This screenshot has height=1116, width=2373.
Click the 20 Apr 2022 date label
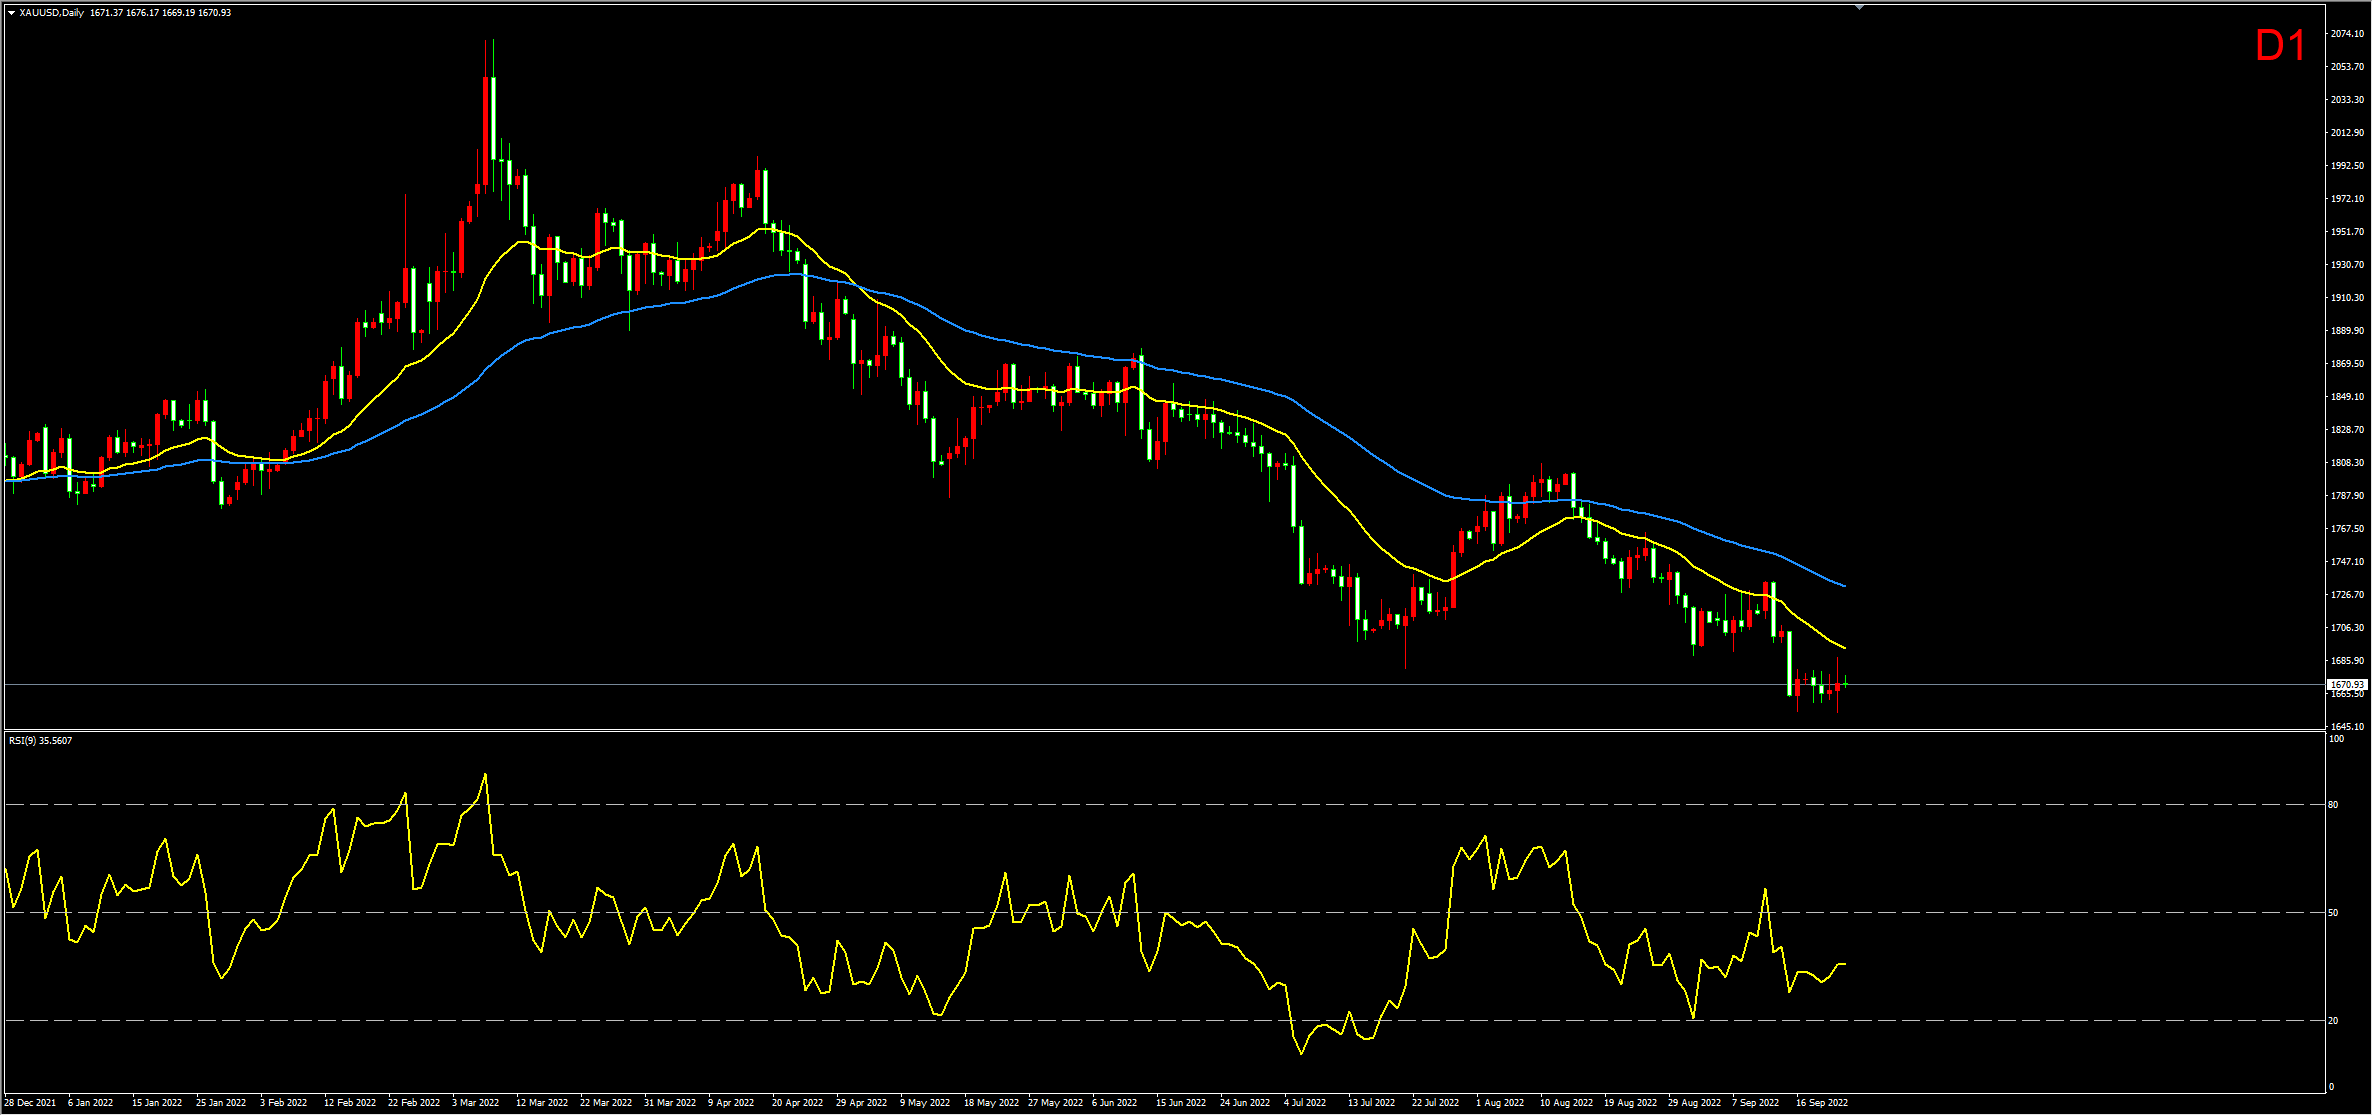(797, 1103)
